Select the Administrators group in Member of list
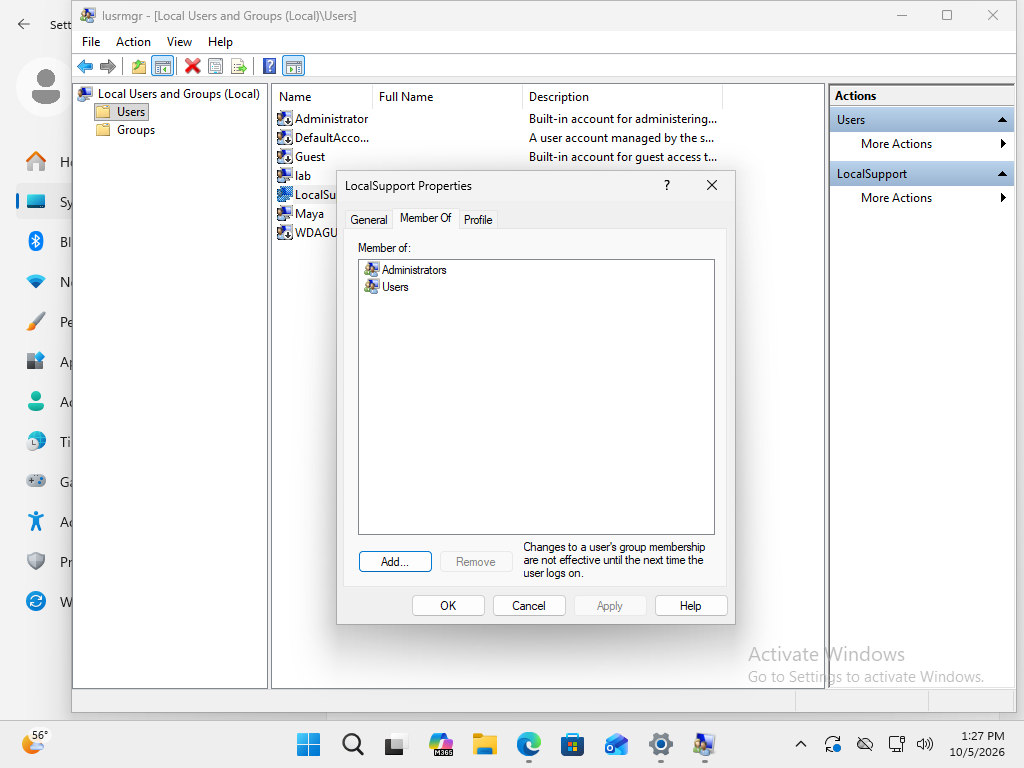The image size is (1024, 768). pos(406,270)
